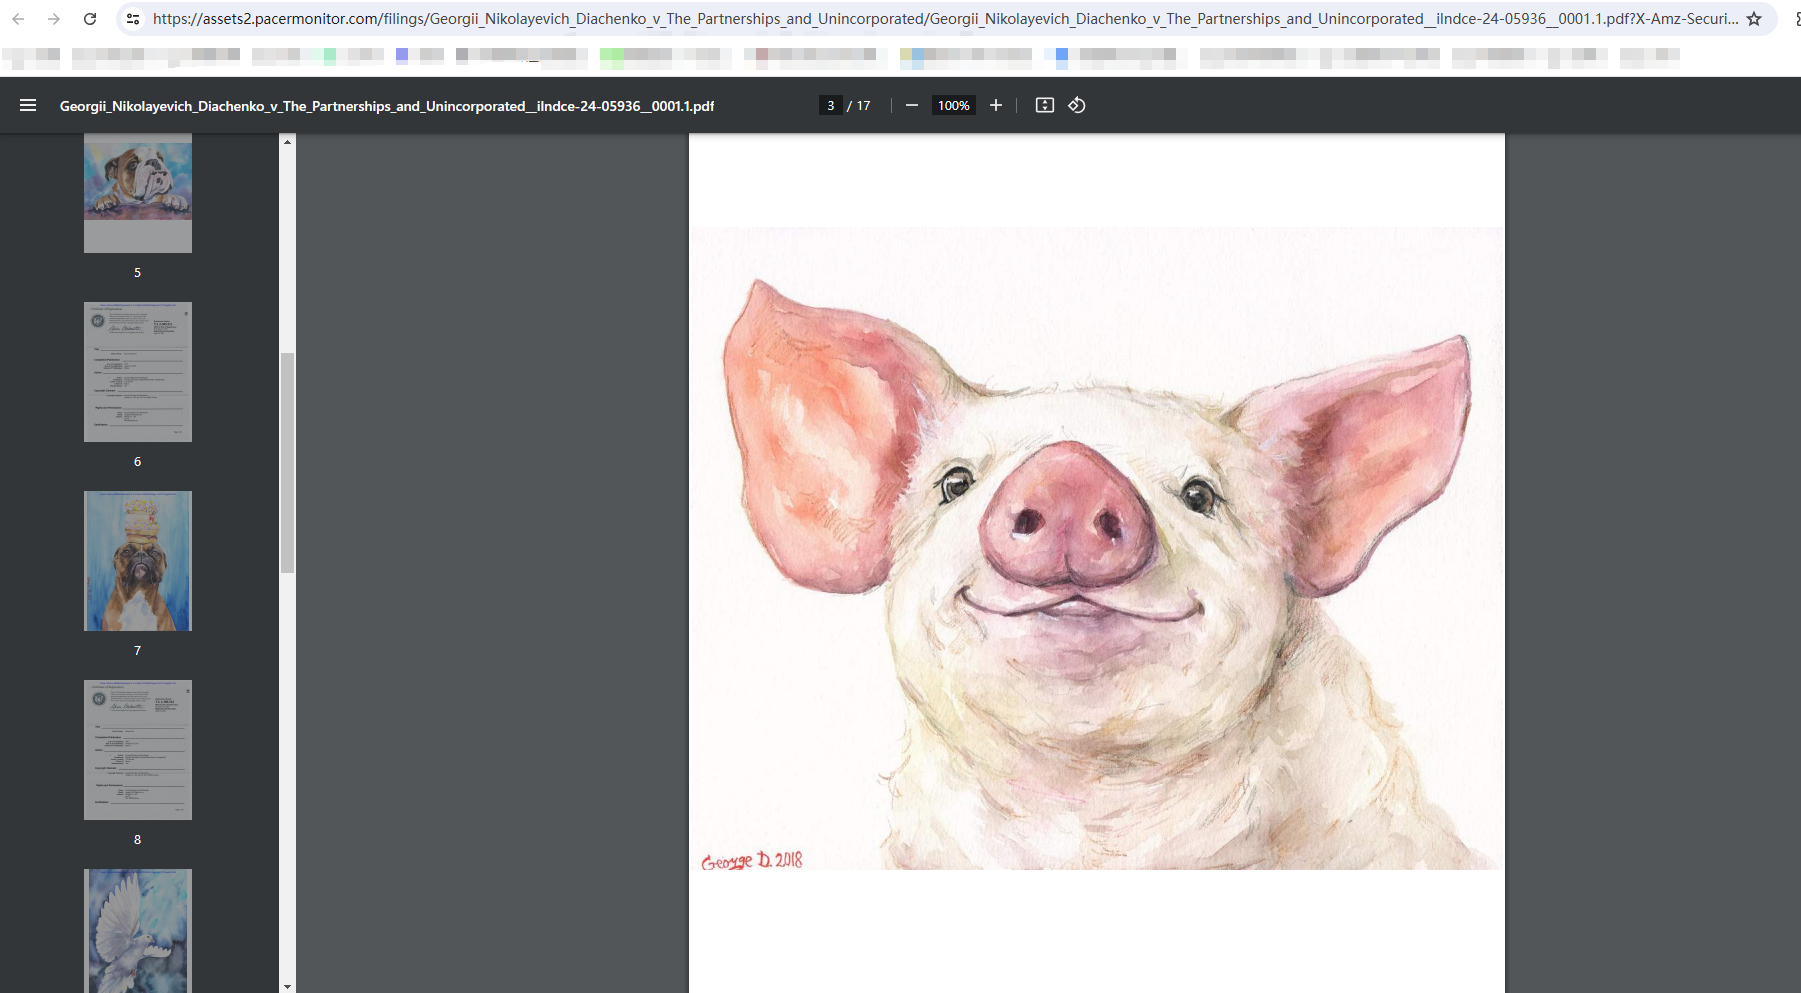
Task: Open the page 8 certificate thumbnail
Action: pos(138,750)
